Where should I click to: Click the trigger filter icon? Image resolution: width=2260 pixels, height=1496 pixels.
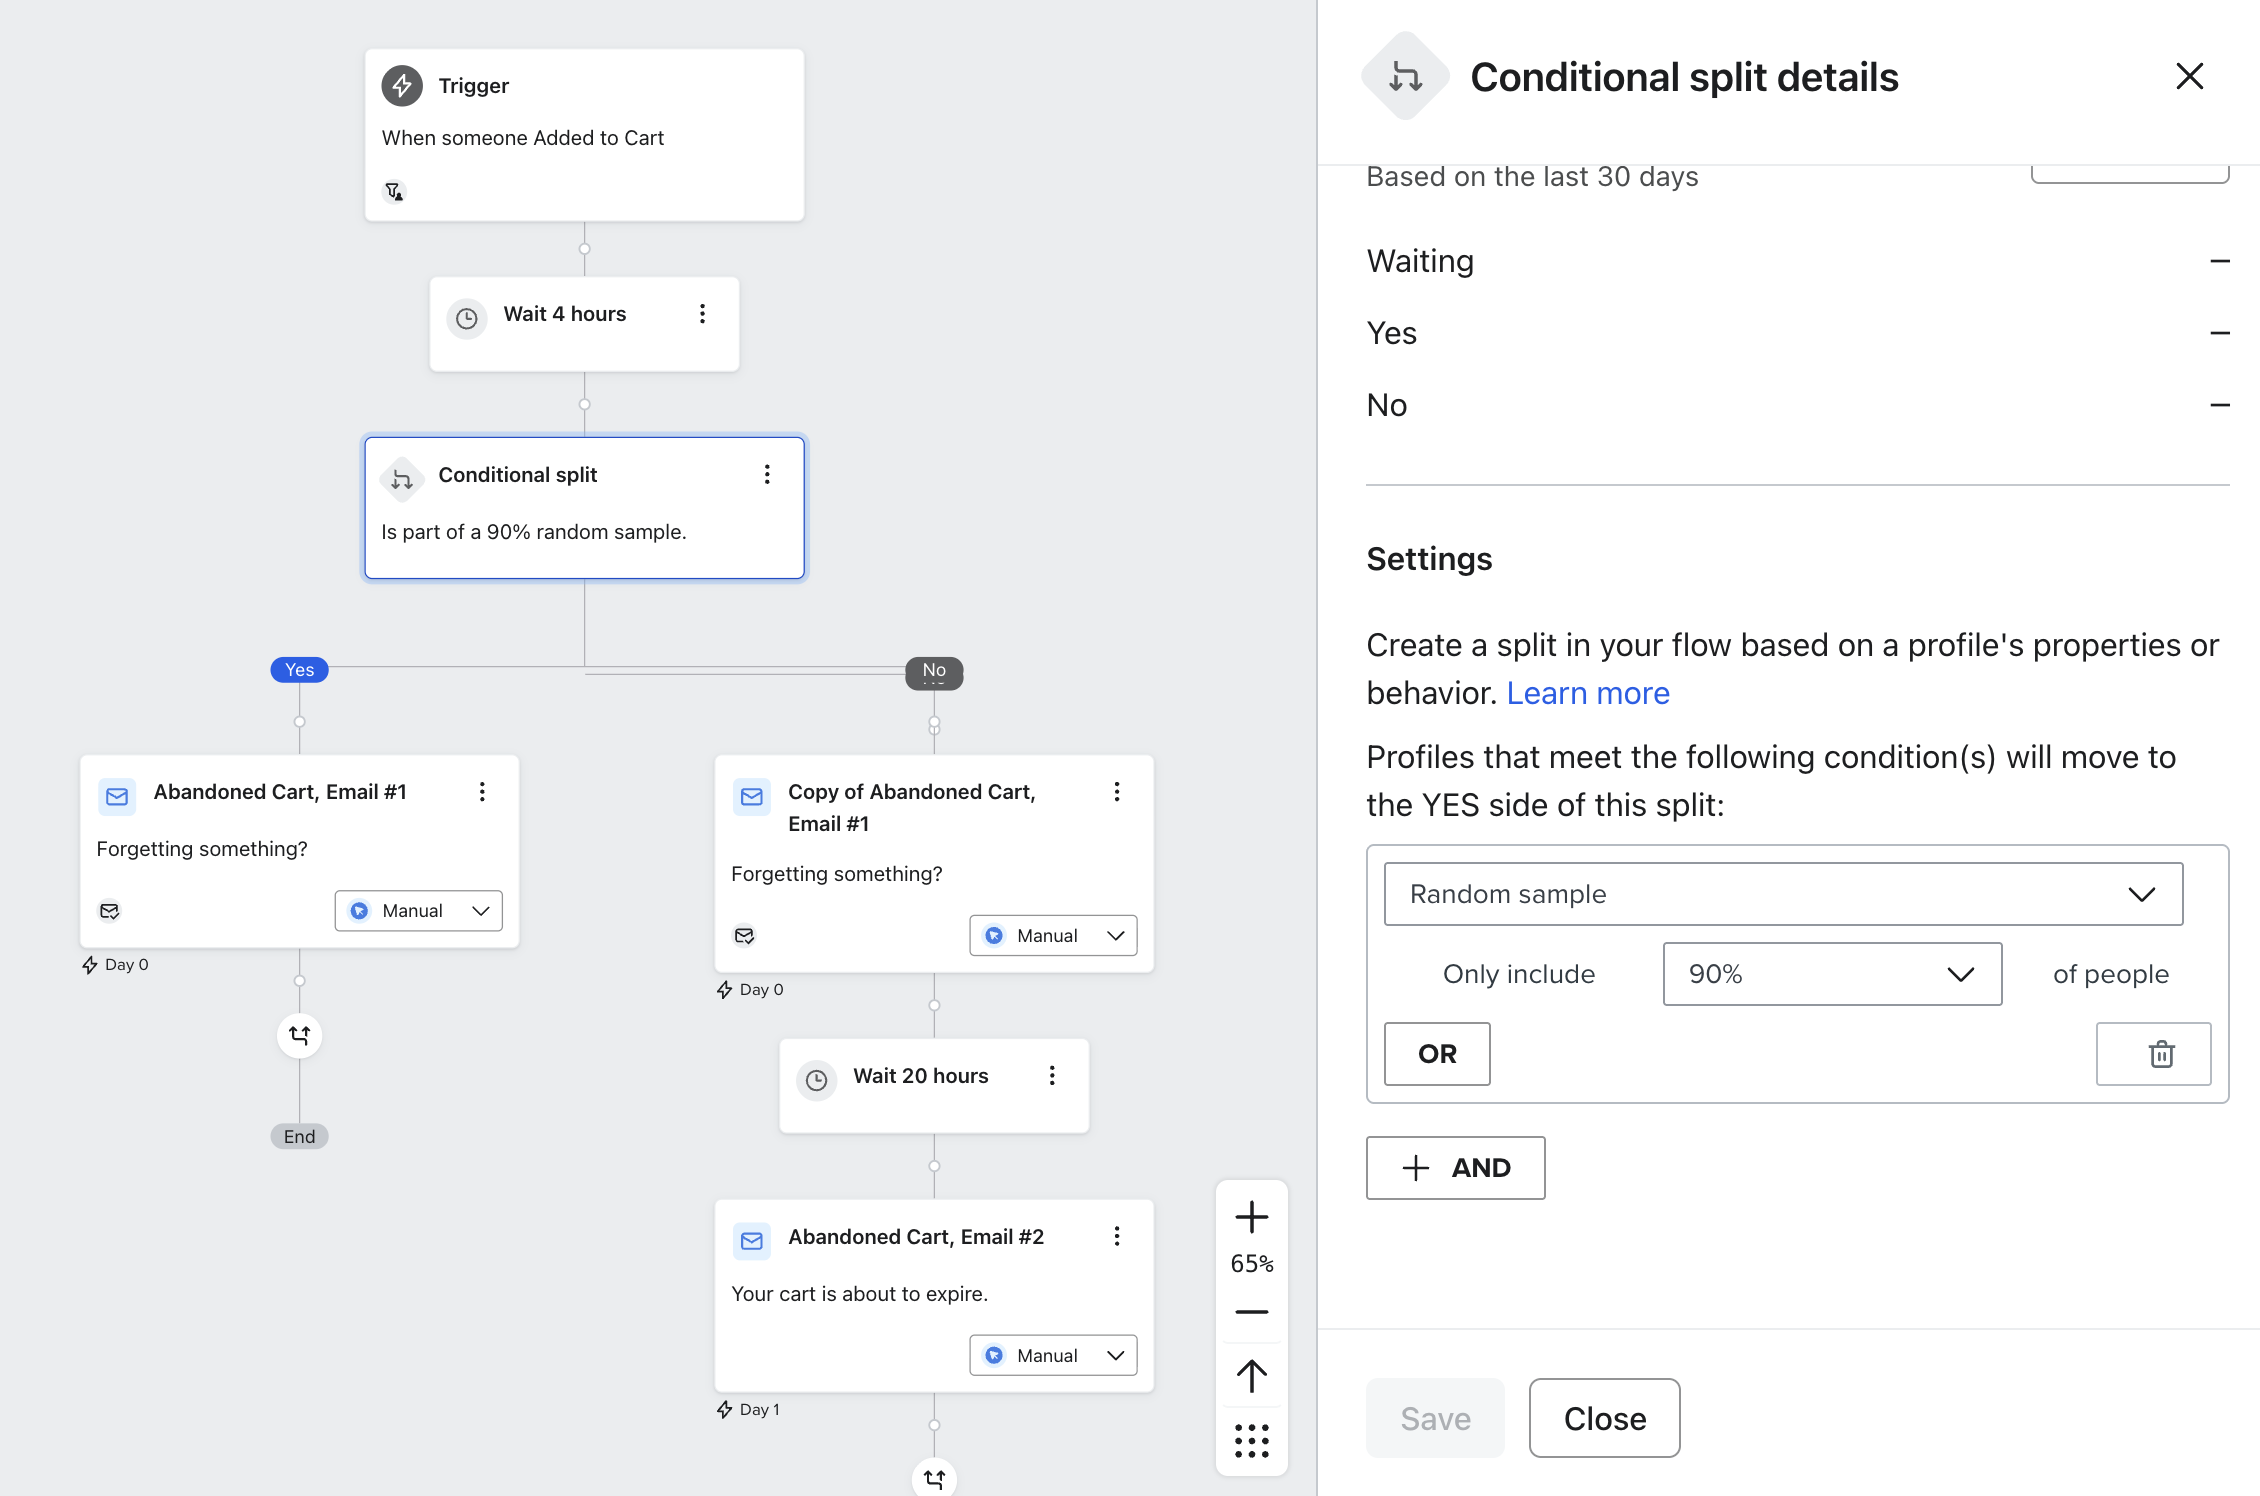(394, 190)
